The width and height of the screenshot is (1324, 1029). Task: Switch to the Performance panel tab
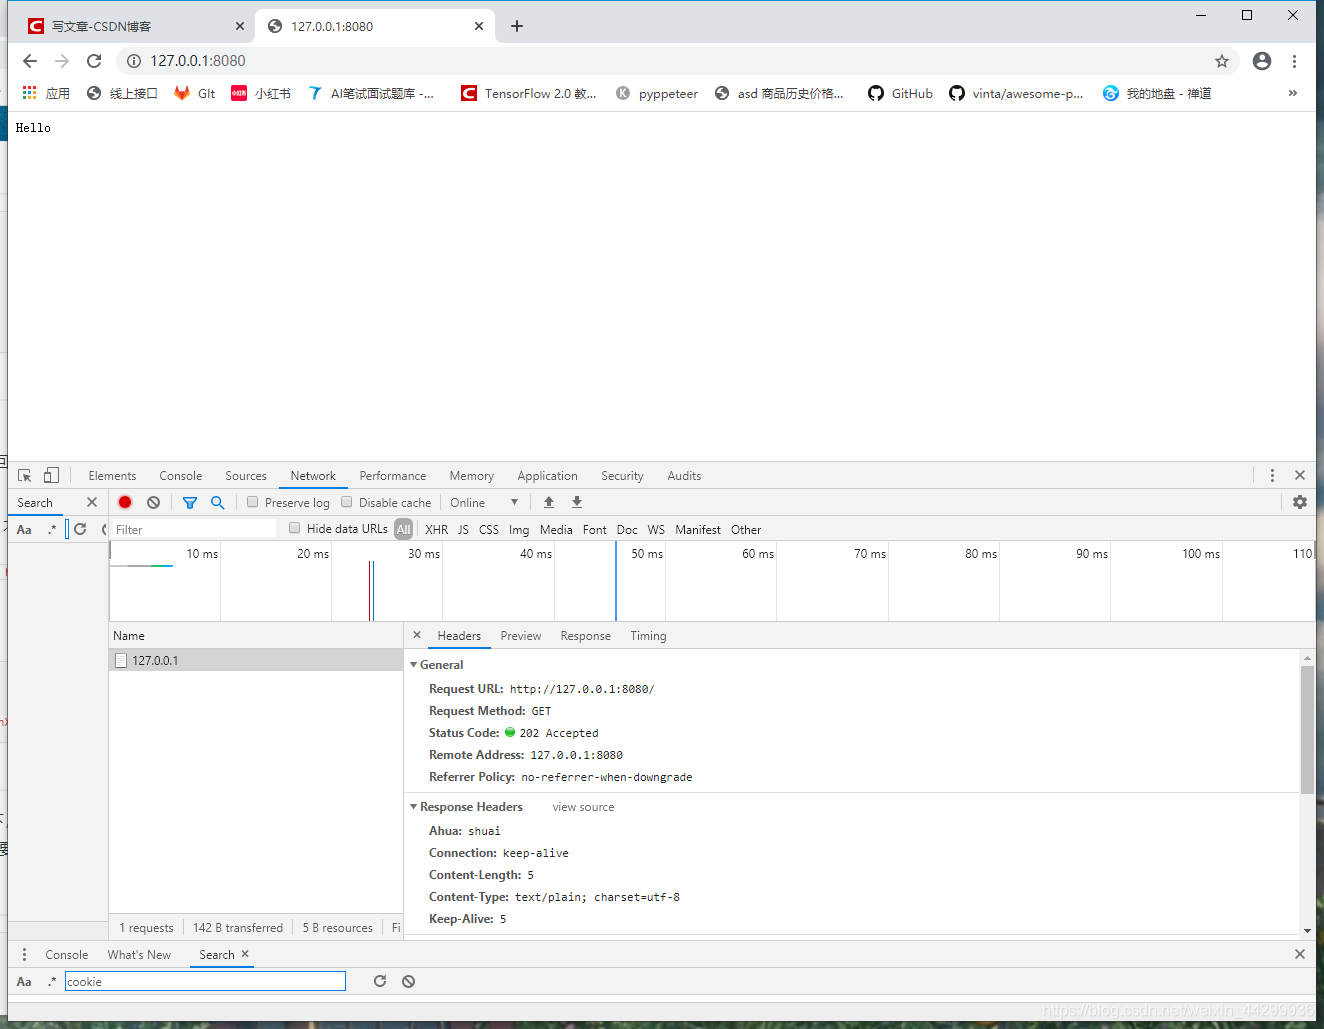click(393, 476)
